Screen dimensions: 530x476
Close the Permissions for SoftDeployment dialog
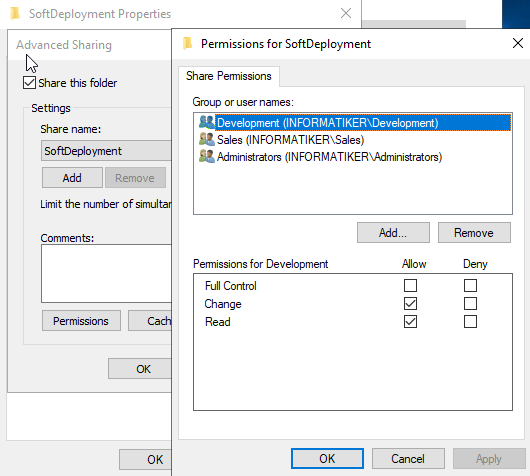pyautogui.click(x=517, y=43)
